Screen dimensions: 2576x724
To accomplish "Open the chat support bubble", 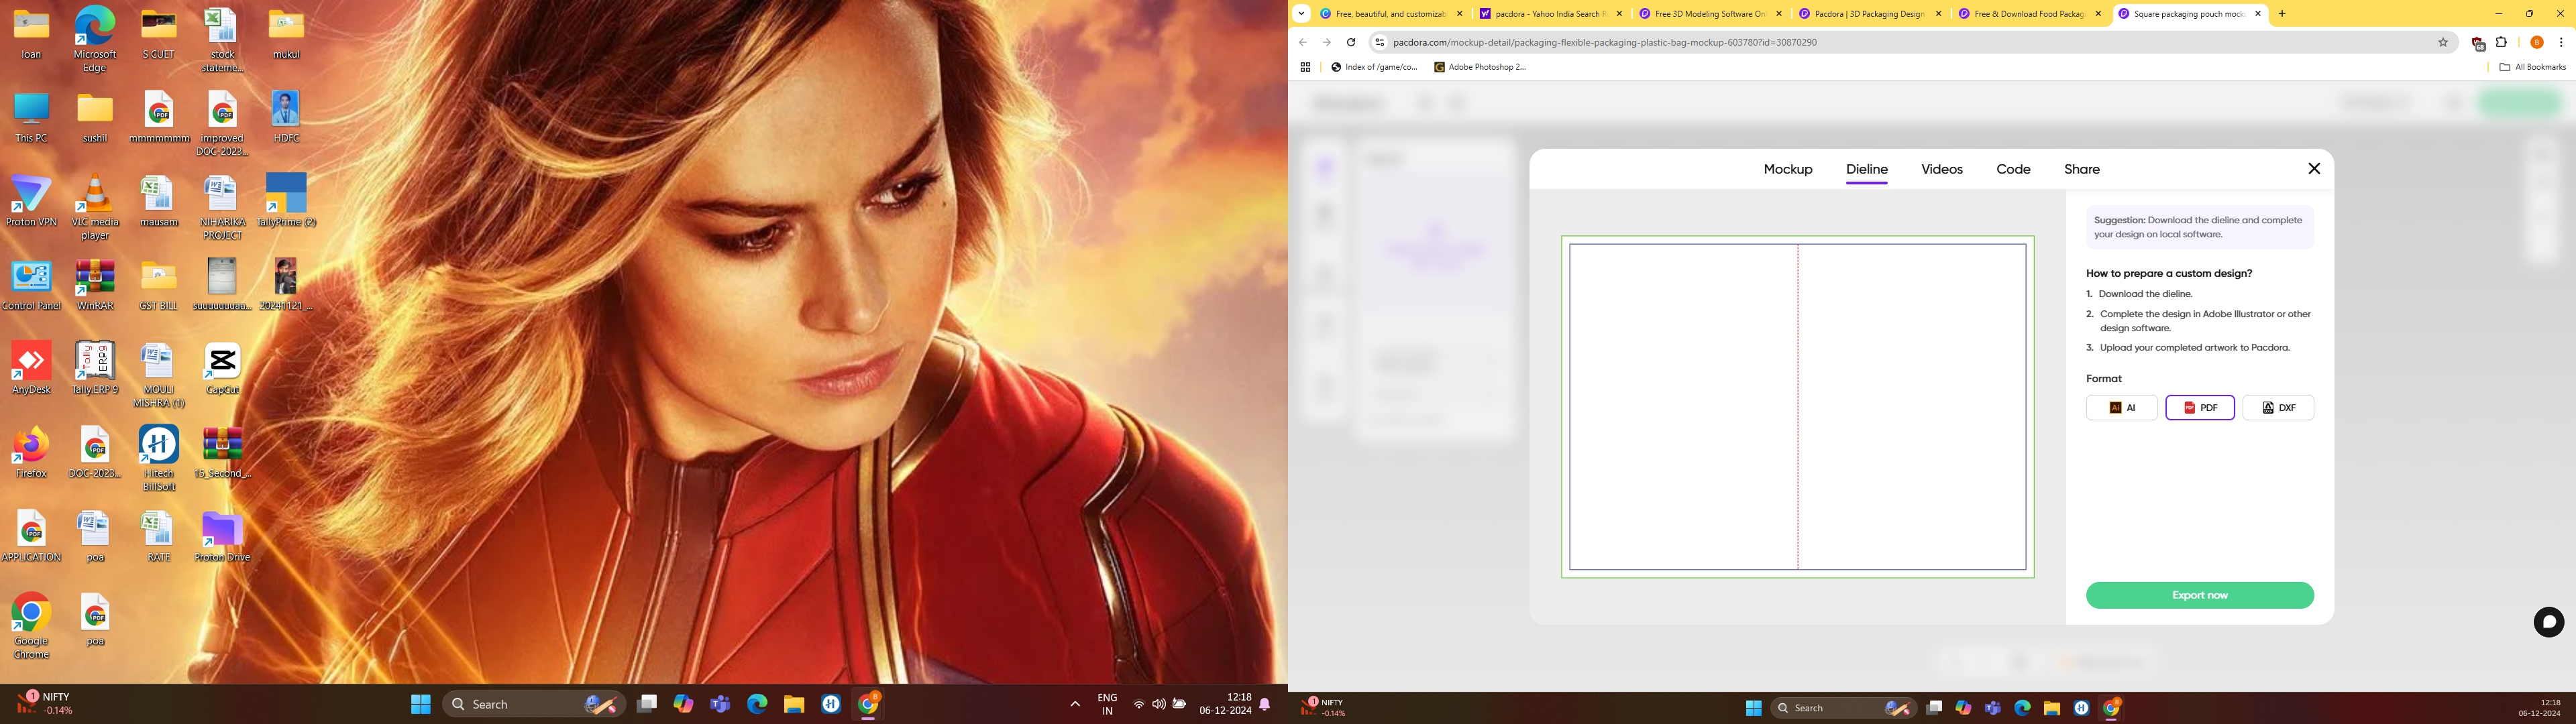I will pyautogui.click(x=2548, y=622).
